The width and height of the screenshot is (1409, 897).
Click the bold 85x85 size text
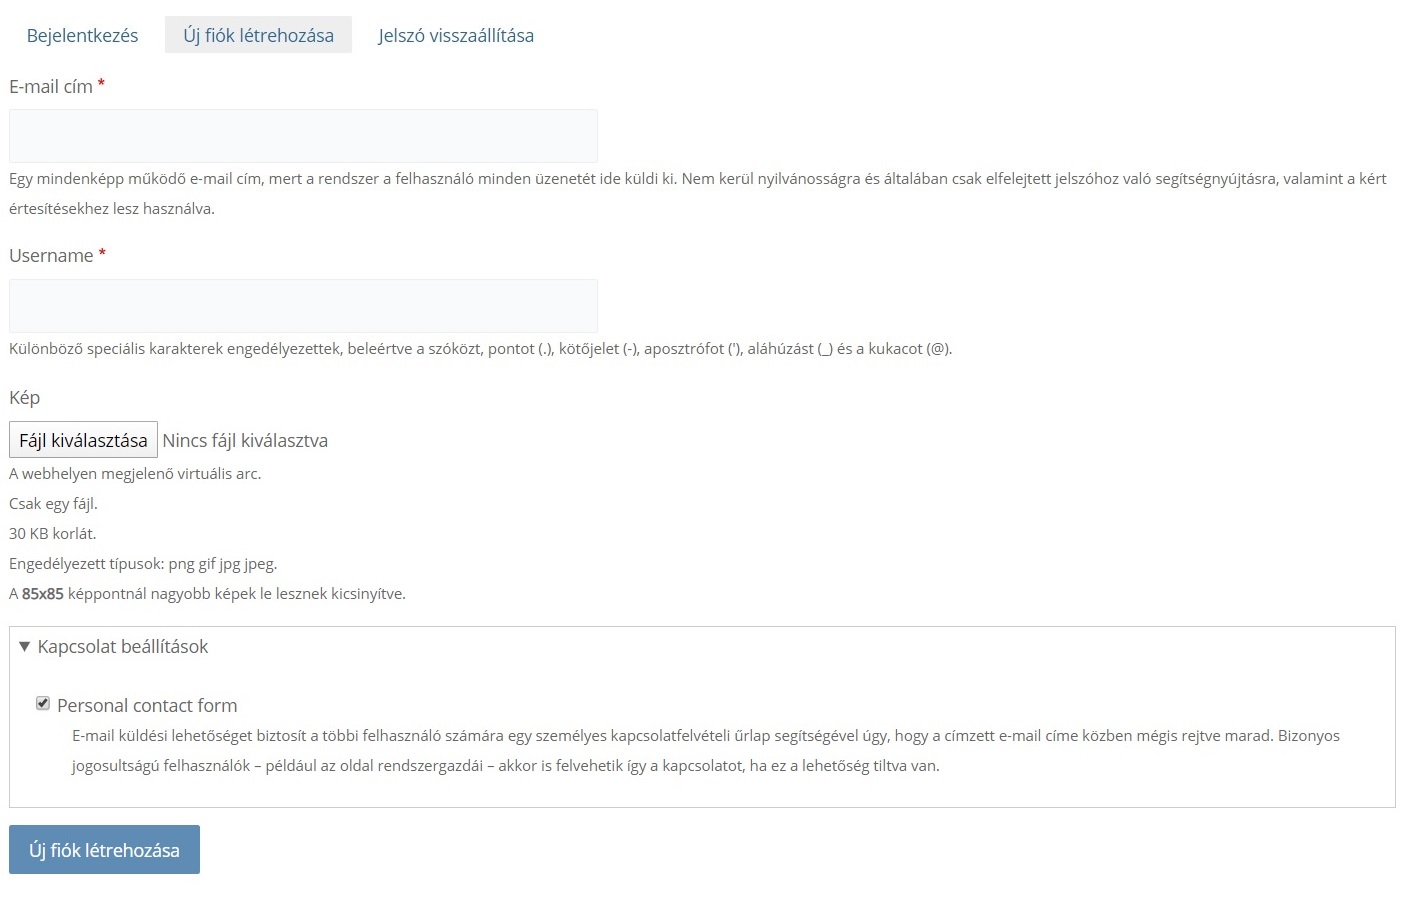tap(43, 594)
